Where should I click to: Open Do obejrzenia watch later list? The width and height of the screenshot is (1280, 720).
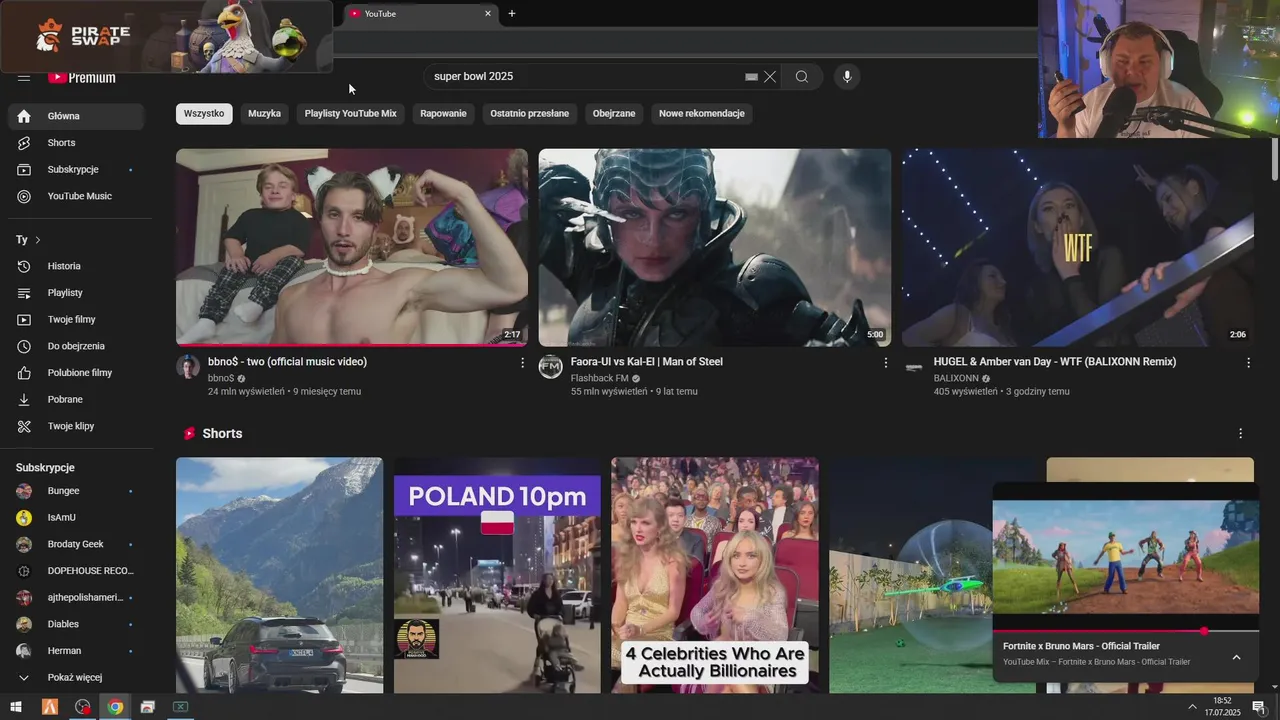[76, 346]
